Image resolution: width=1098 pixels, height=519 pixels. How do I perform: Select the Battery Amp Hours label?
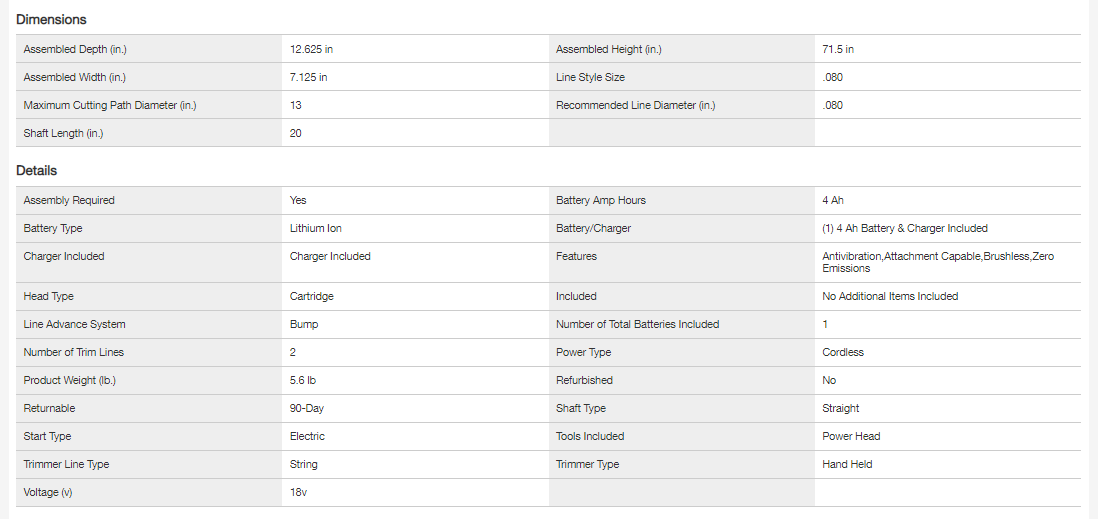601,200
